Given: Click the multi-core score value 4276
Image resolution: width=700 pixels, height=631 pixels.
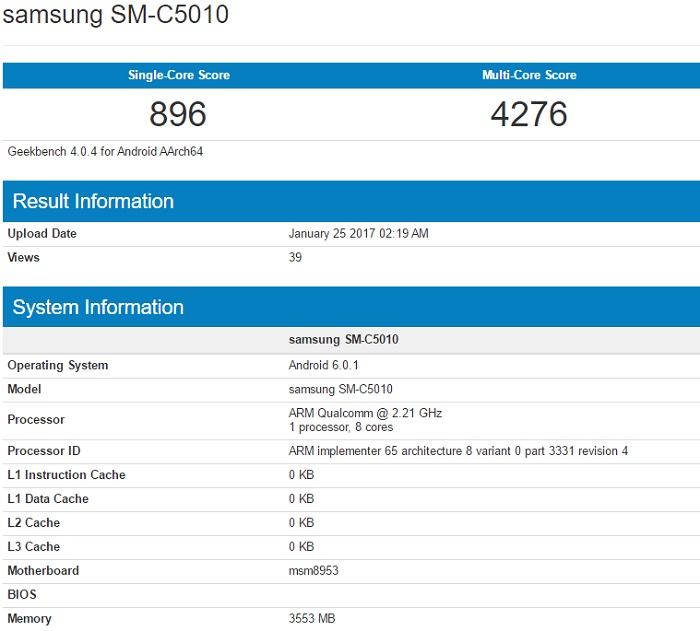Looking at the screenshot, I should click(x=529, y=114).
